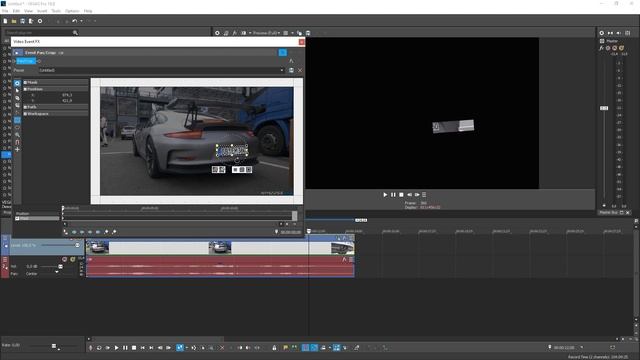Click the Record microphone button in transport
This screenshot has height=360, width=640.
[x=91, y=348]
